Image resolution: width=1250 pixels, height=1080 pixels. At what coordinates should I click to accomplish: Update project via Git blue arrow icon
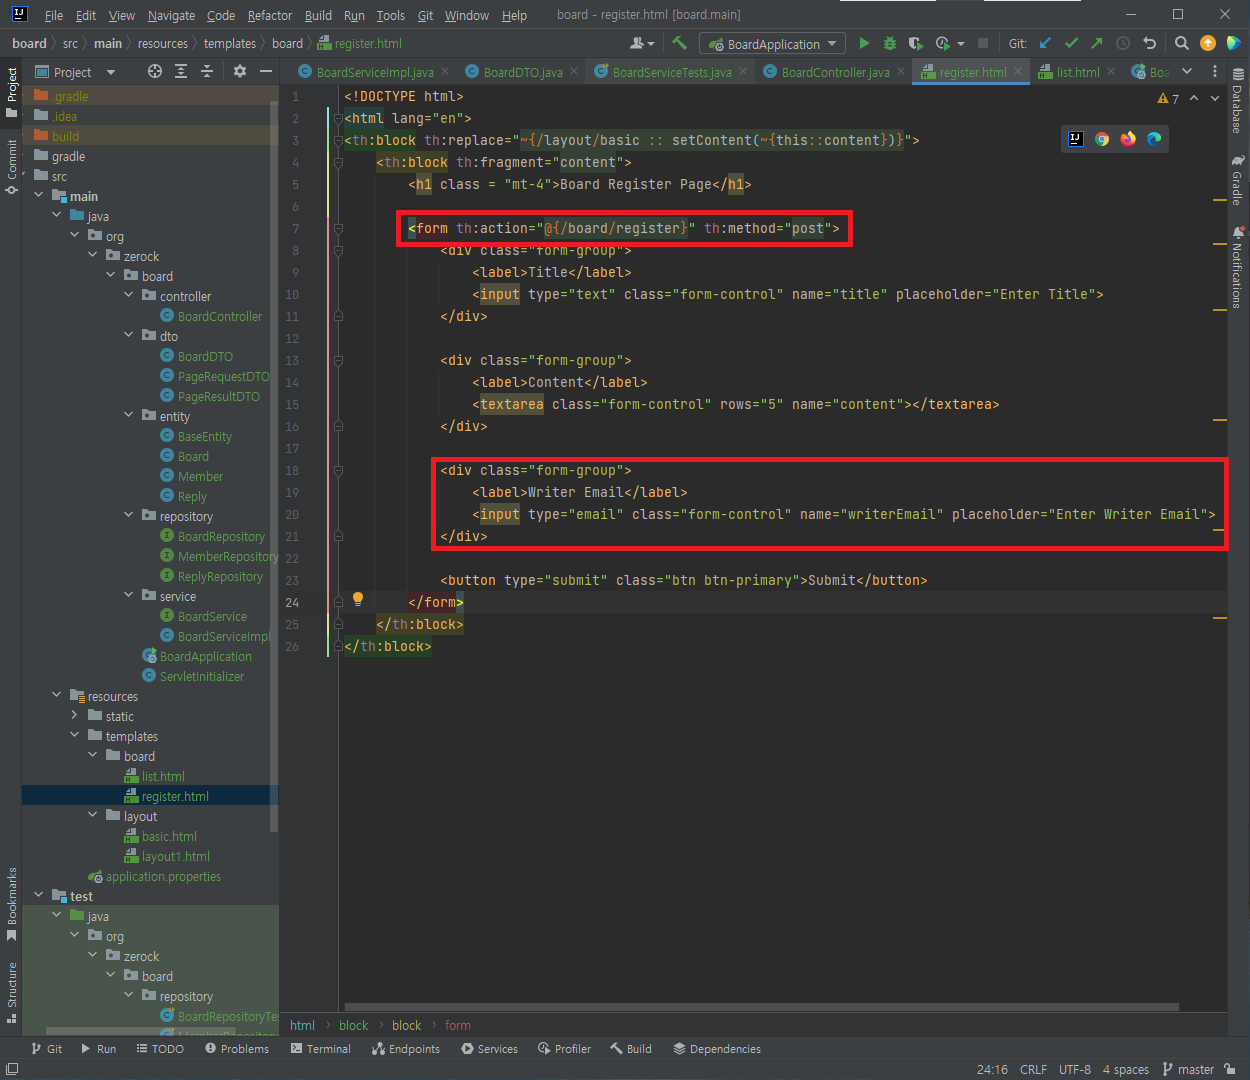(1045, 43)
